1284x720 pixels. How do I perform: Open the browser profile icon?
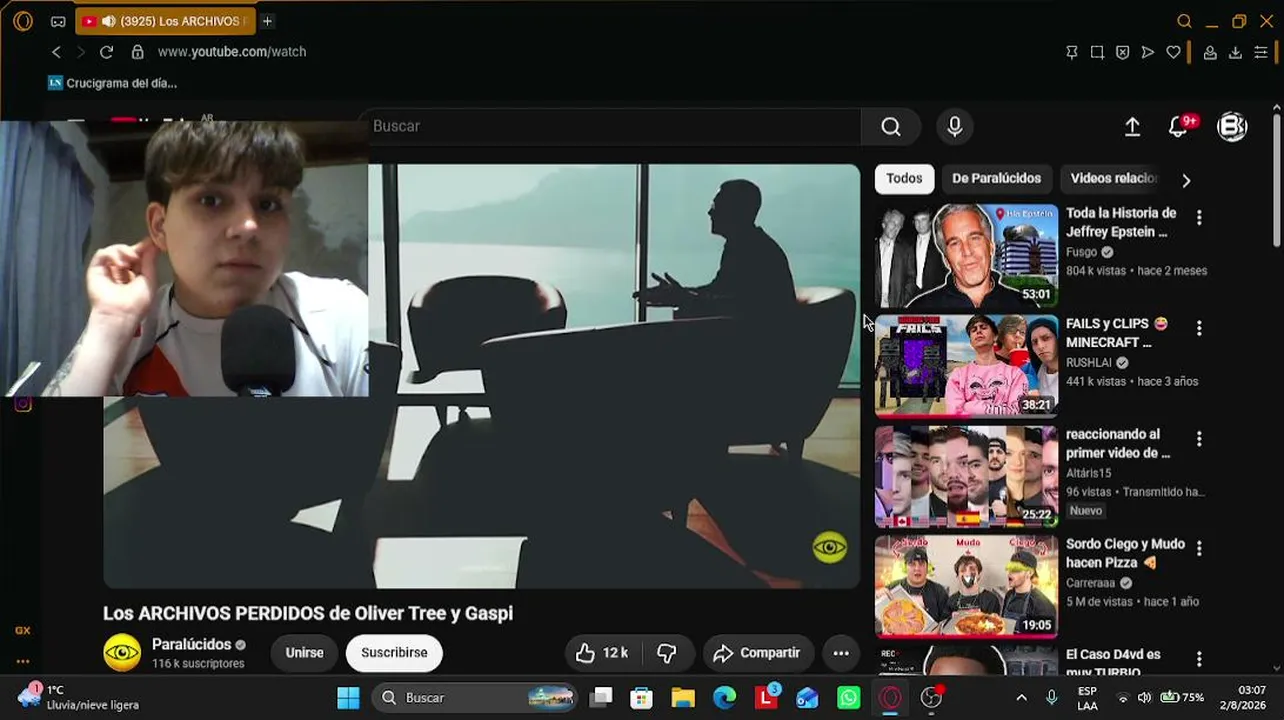pyautogui.click(x=1210, y=52)
